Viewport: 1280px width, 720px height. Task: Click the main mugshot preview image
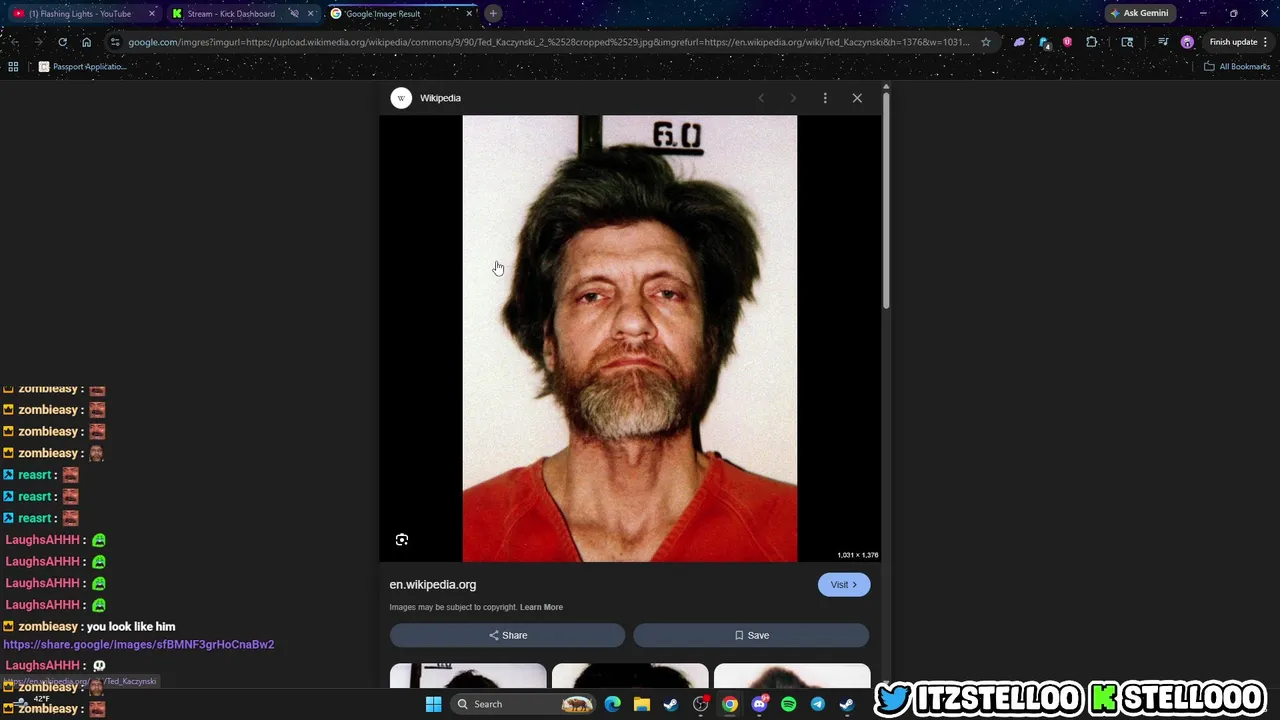coord(630,338)
